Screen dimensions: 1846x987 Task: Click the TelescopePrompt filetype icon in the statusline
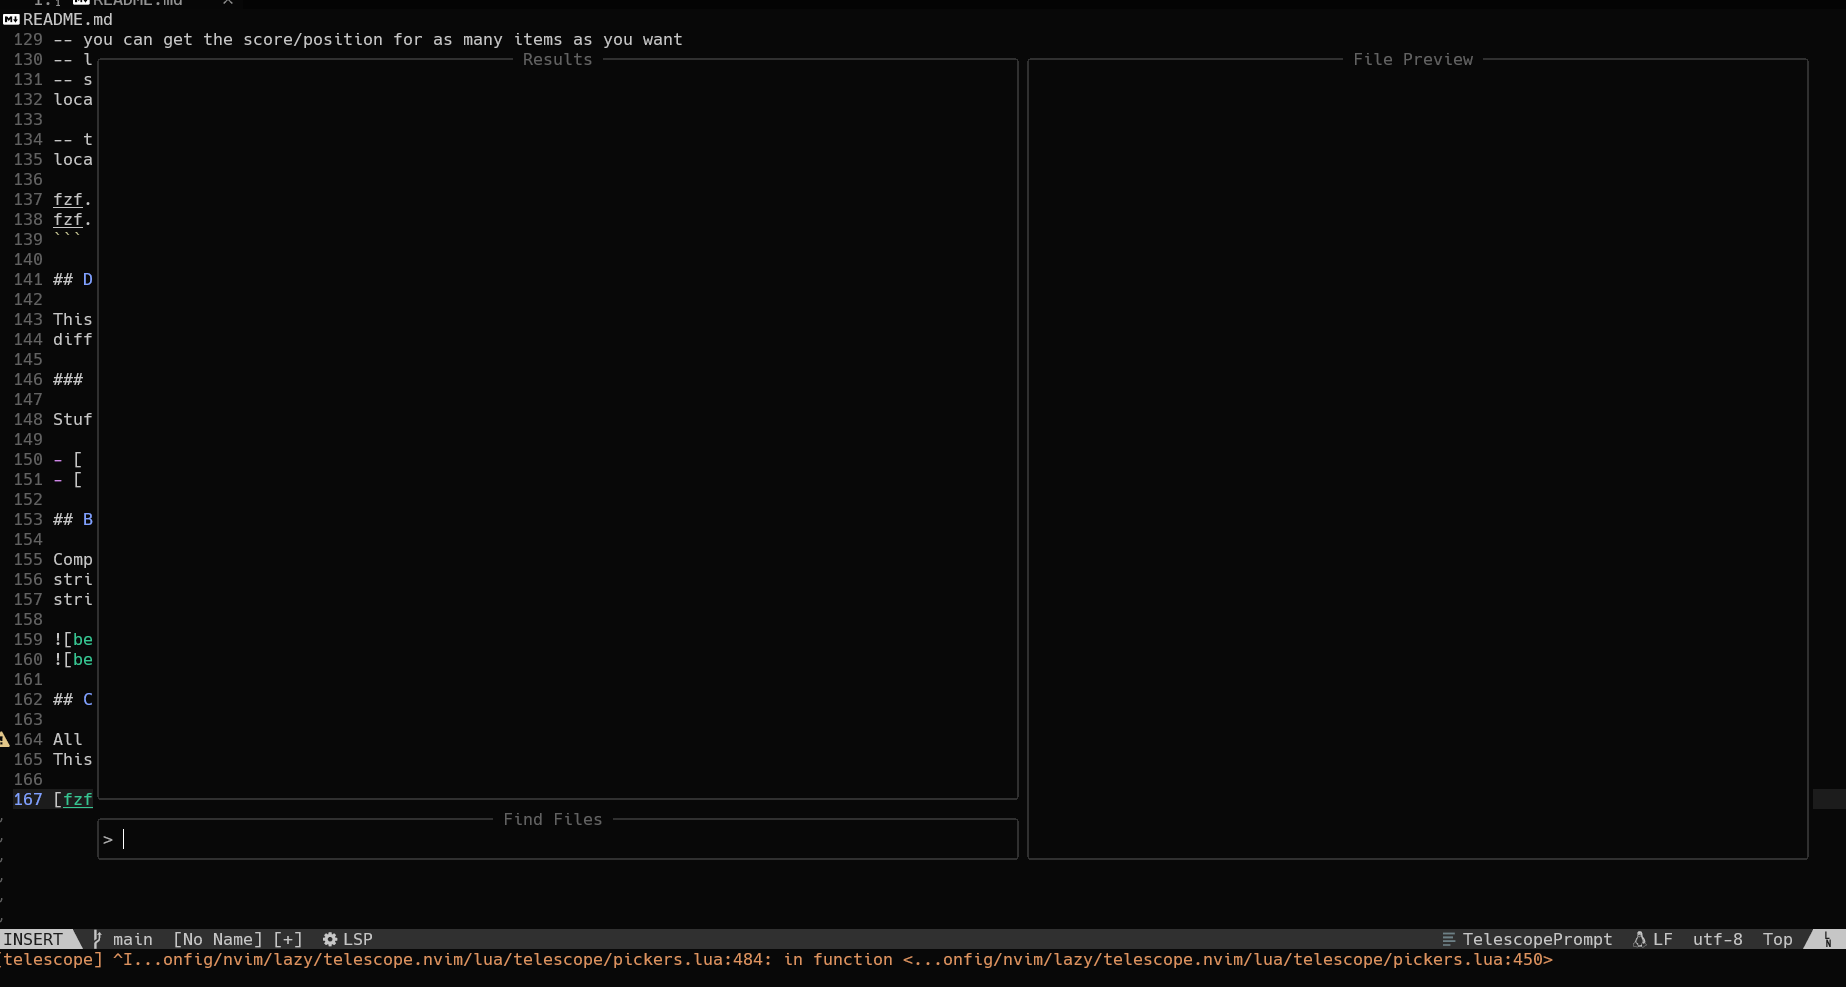(x=1449, y=940)
